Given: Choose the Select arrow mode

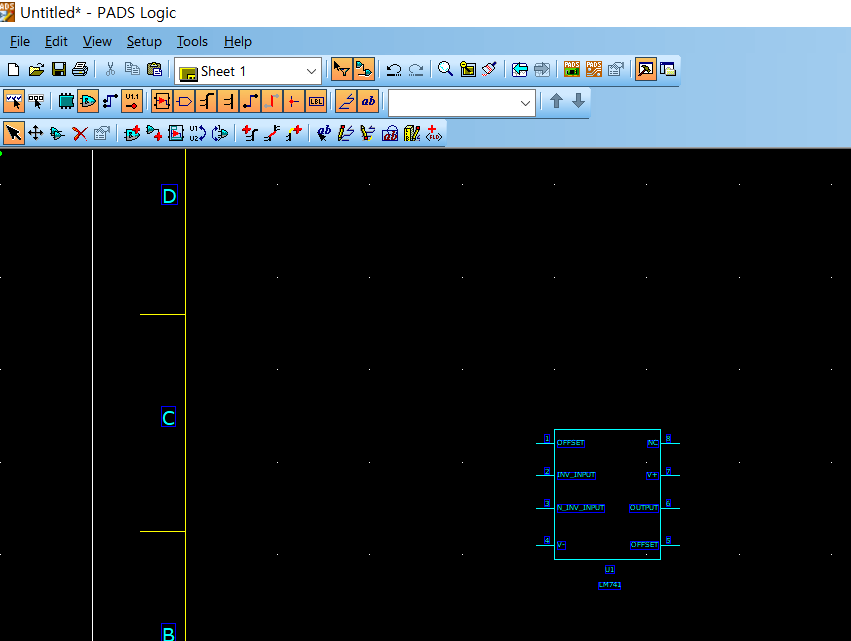Looking at the screenshot, I should 14,133.
